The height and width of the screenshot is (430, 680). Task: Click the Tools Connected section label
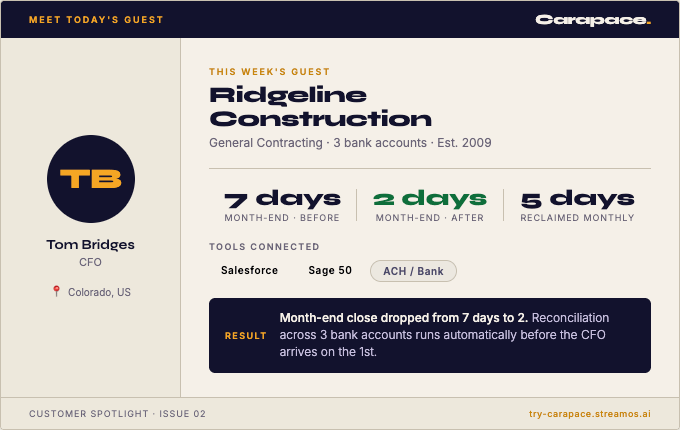tap(264, 247)
